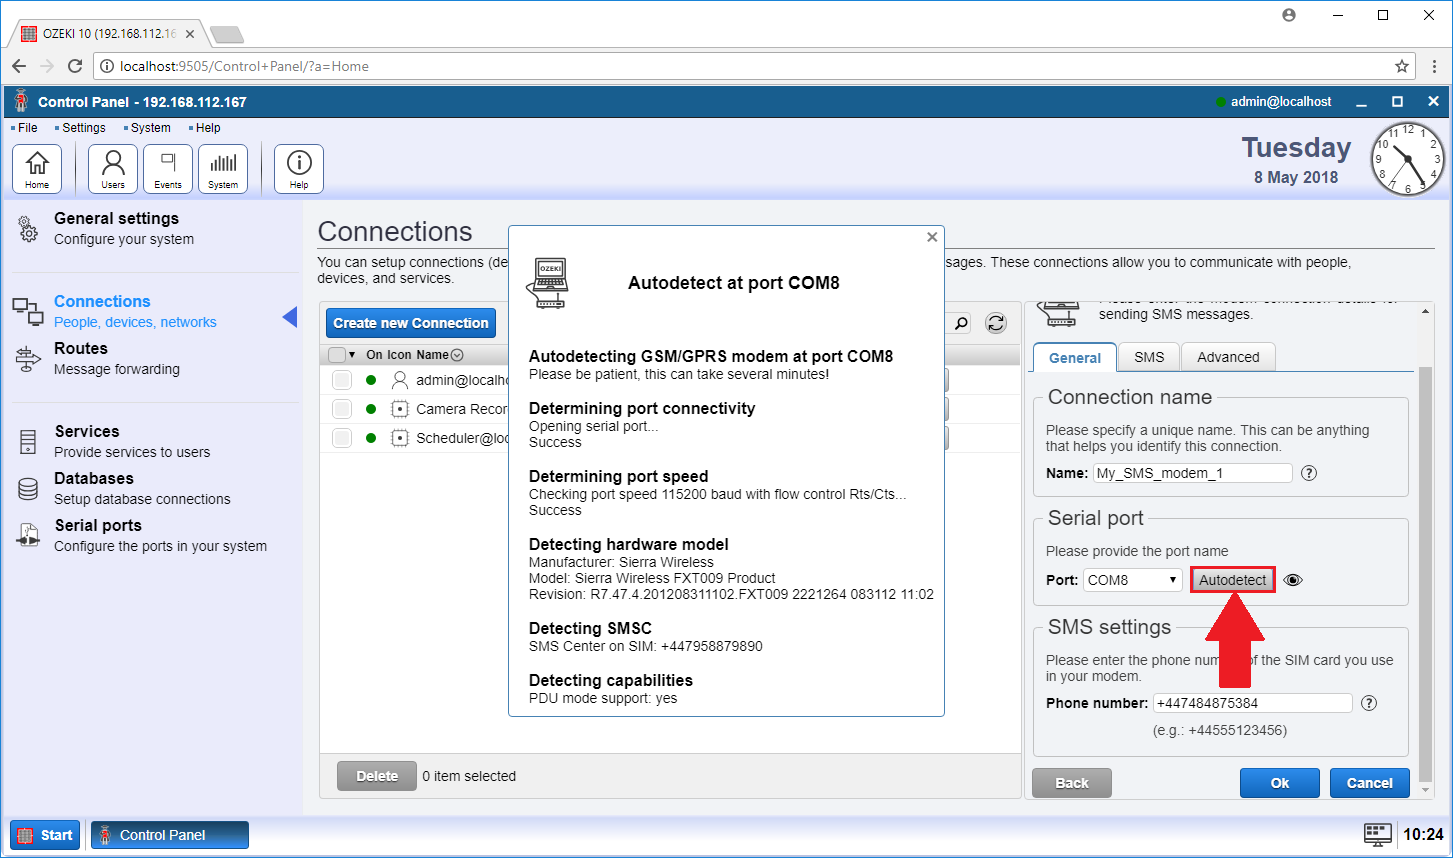
Task: Open the Users toolbar icon
Action: [113, 168]
